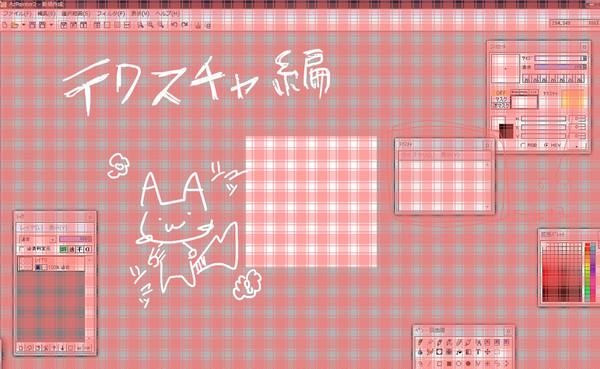Click the OFF mask button
Screen dimensions: 600x369
[x=501, y=93]
